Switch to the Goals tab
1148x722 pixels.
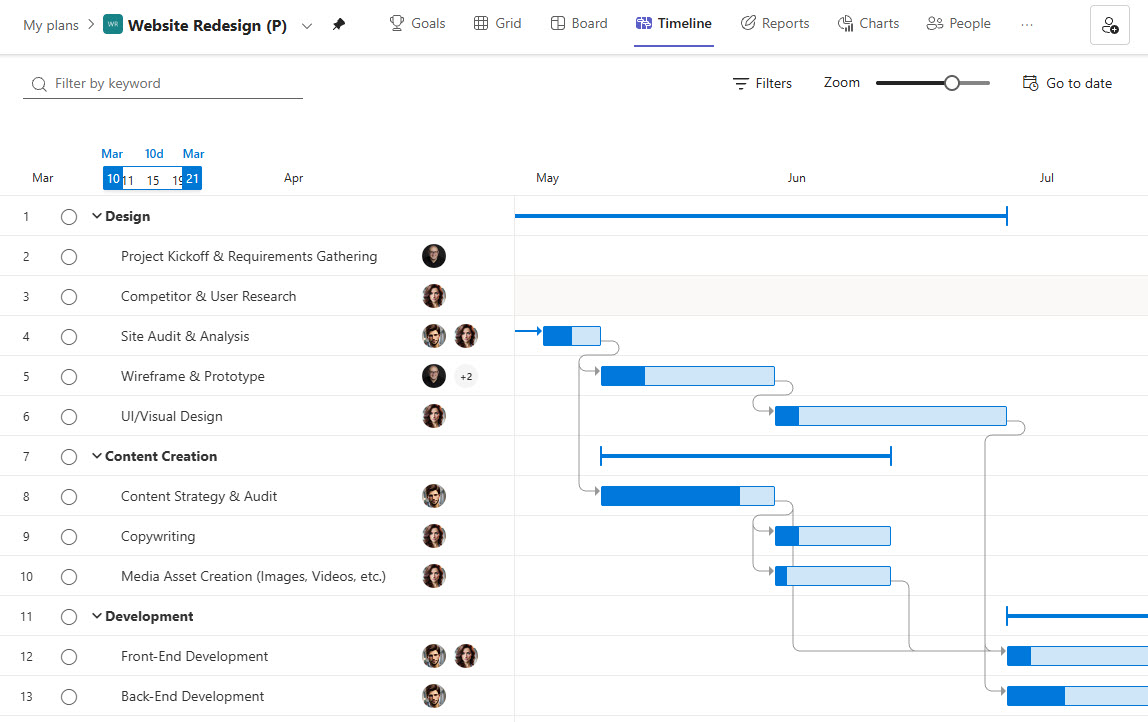tap(417, 23)
